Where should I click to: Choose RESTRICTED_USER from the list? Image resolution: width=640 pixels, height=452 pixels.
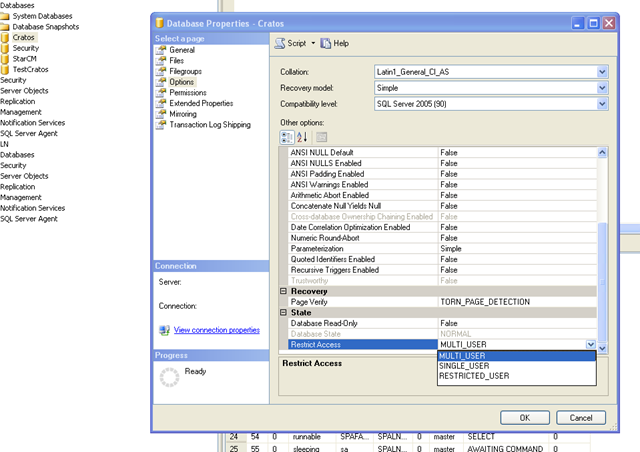coord(516,376)
